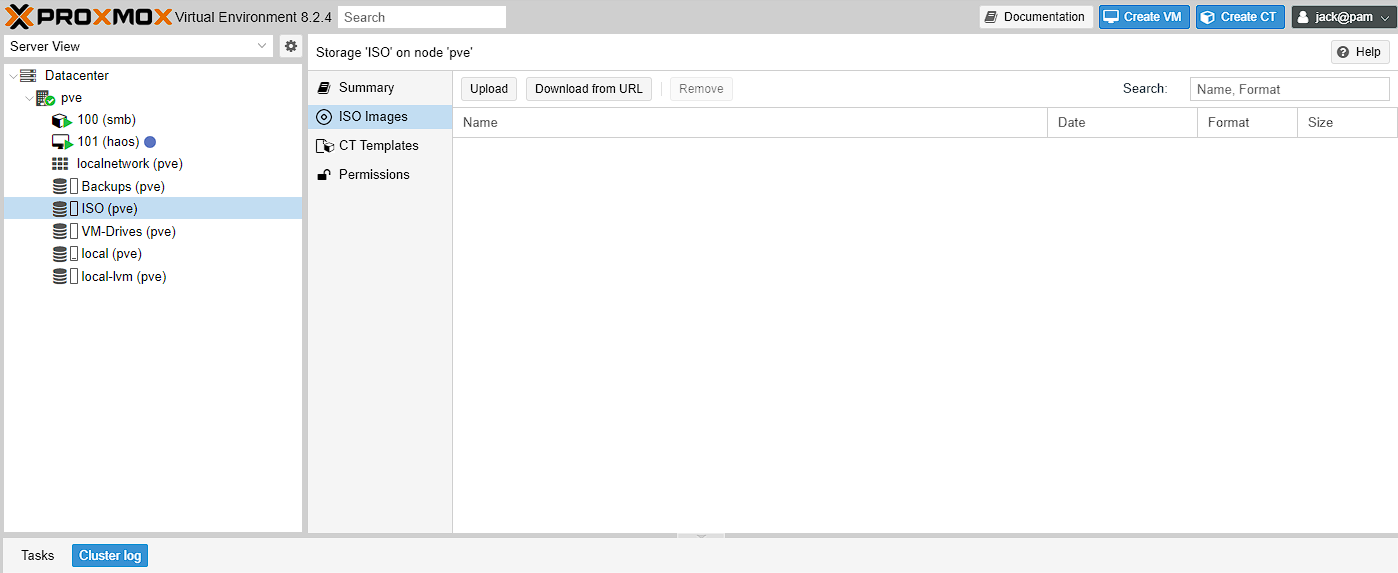Collapse the Datacenter tree node

click(12, 76)
